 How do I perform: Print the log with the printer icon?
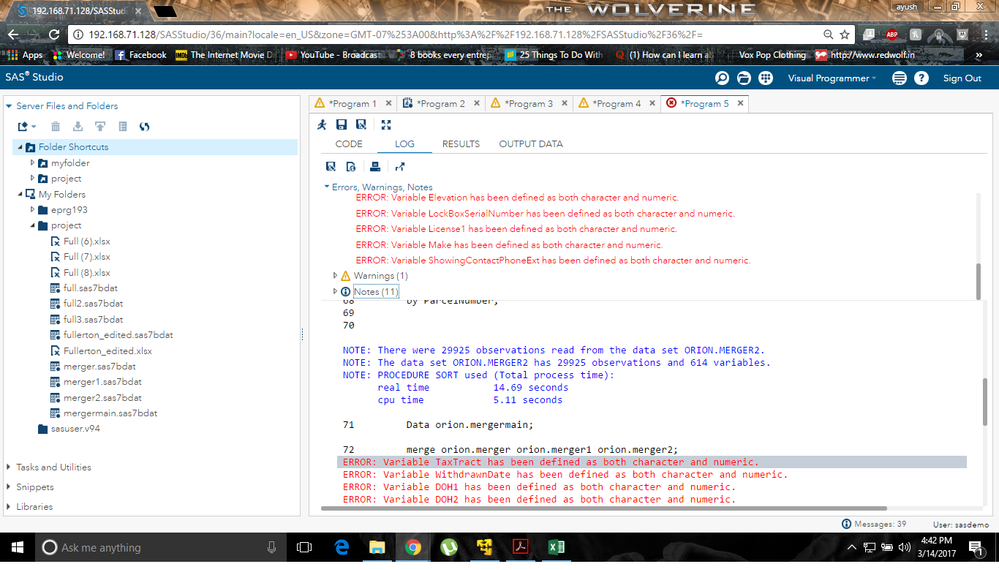375,167
